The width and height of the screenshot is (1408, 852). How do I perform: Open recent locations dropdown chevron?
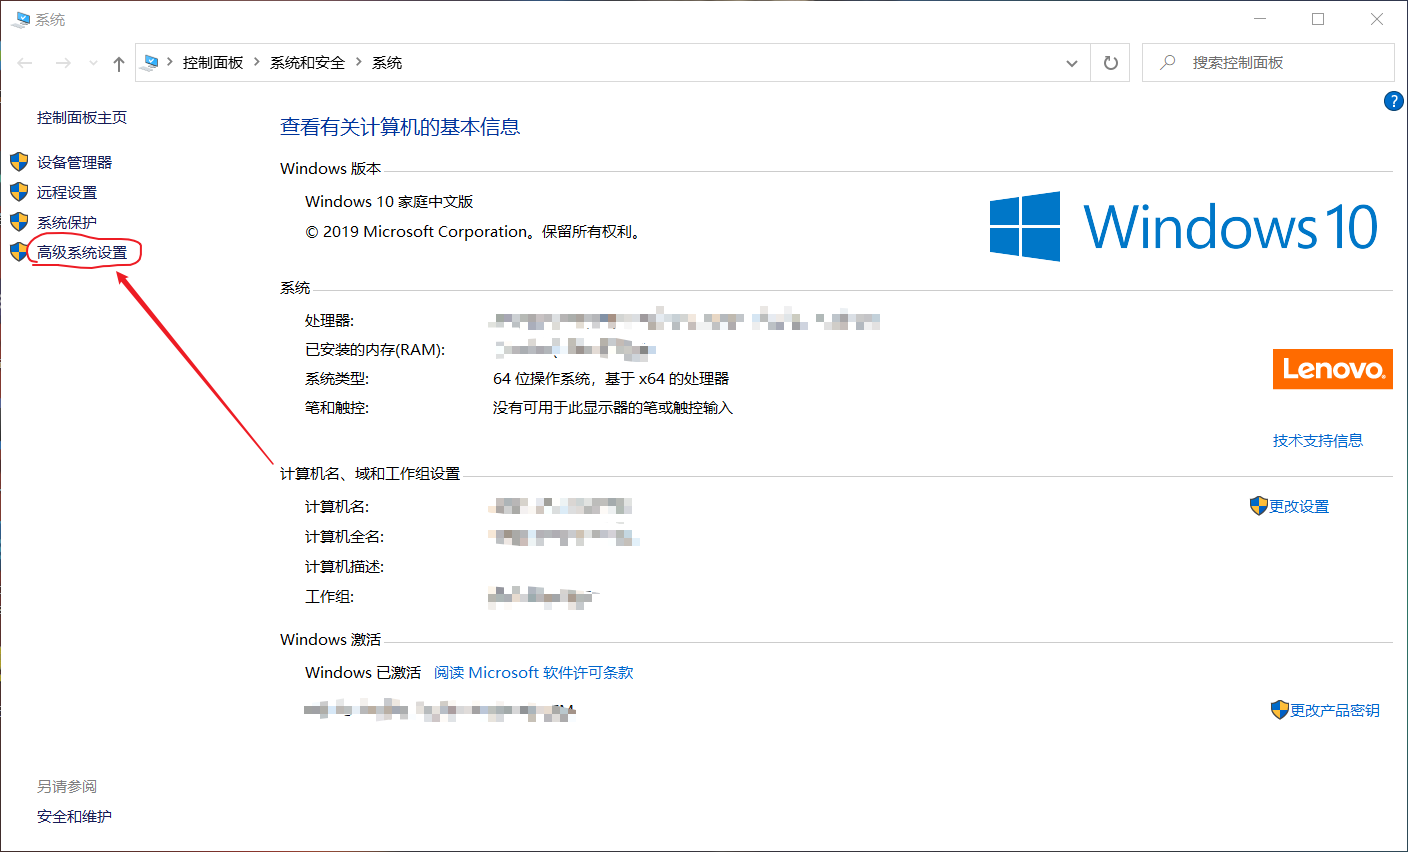(x=93, y=63)
